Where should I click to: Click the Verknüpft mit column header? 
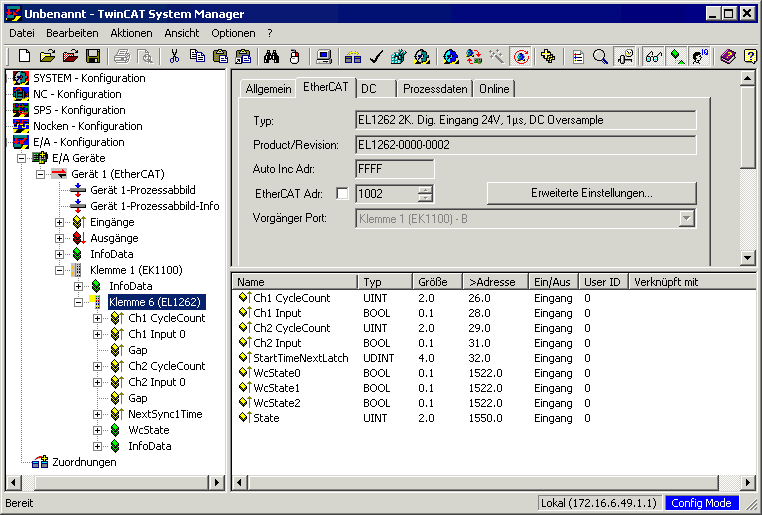pyautogui.click(x=693, y=282)
